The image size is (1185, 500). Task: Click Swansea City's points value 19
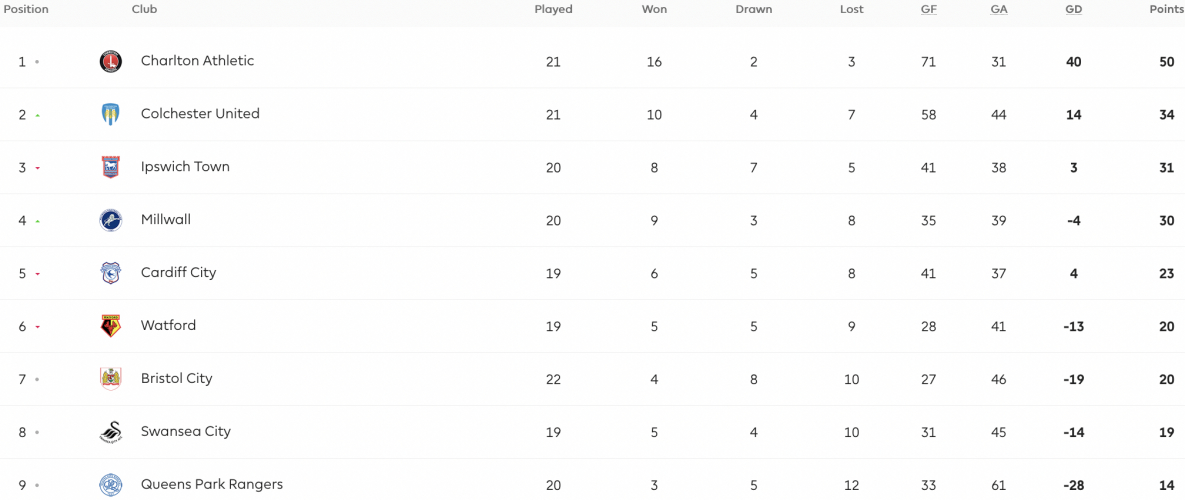1167,432
